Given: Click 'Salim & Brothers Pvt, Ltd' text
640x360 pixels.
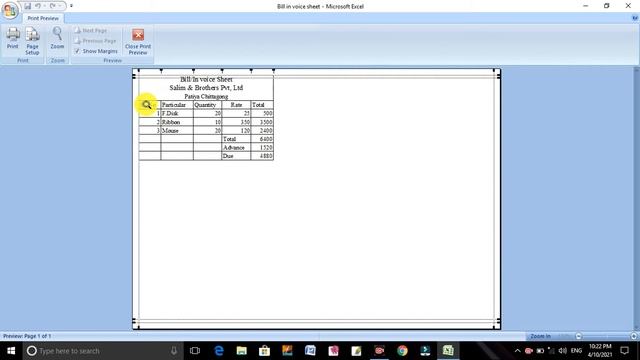Looking at the screenshot, I should (206, 88).
